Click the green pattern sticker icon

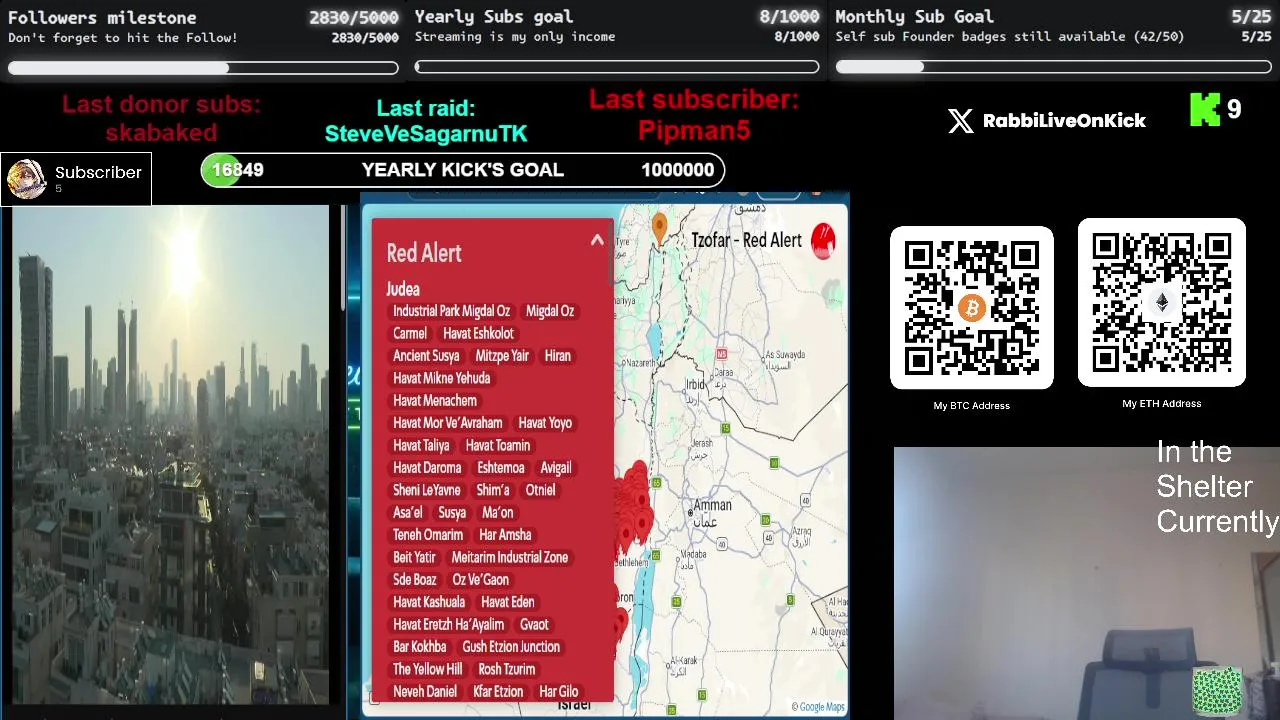click(1217, 691)
